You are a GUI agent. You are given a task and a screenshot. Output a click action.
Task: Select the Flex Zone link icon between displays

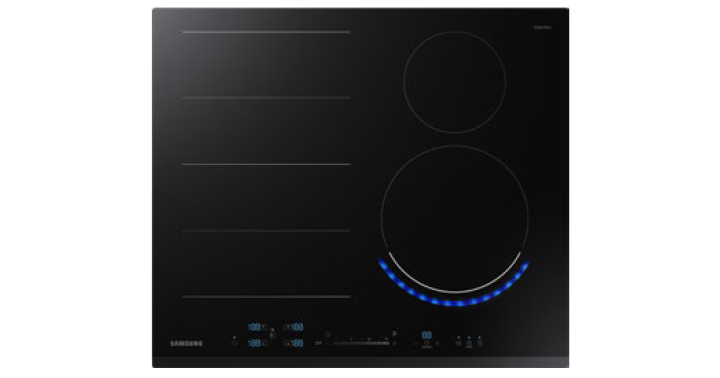(x=272, y=335)
